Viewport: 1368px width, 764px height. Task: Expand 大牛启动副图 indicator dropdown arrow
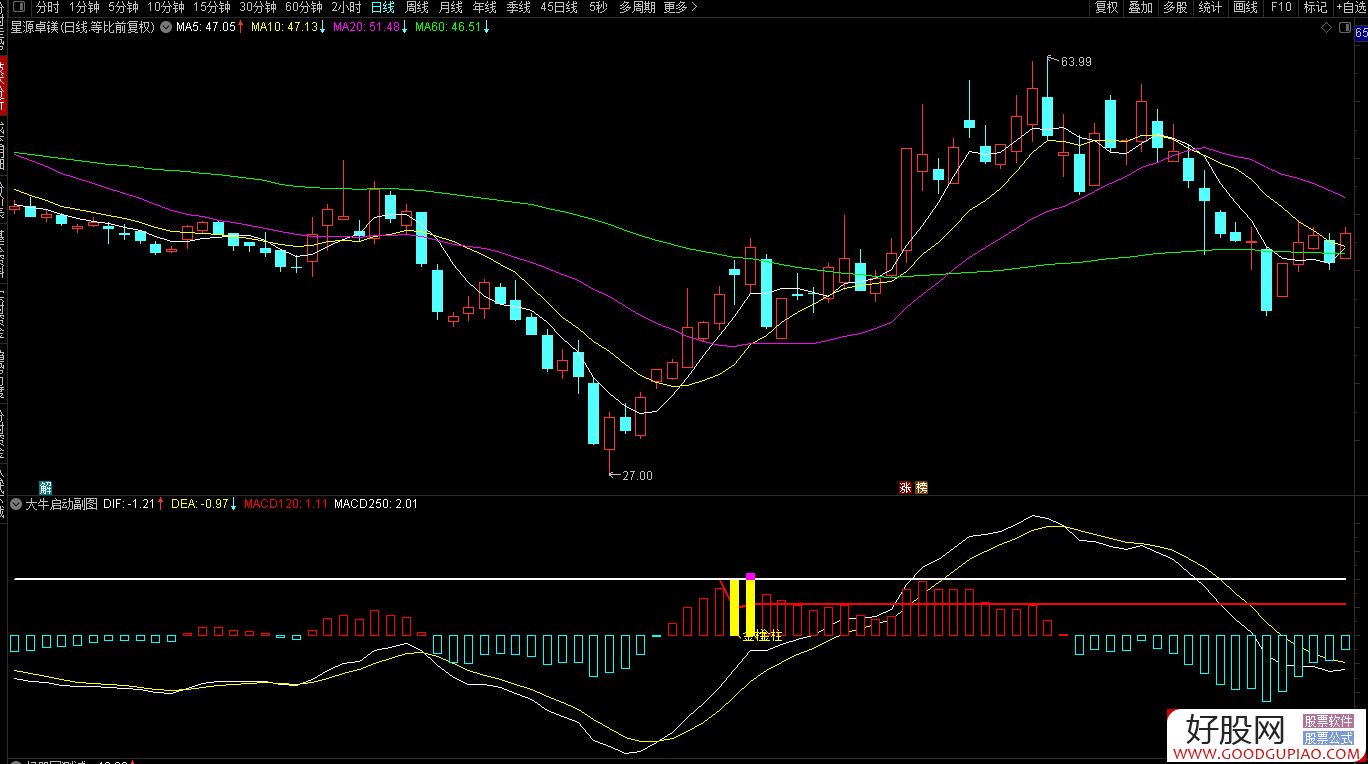pos(16,504)
